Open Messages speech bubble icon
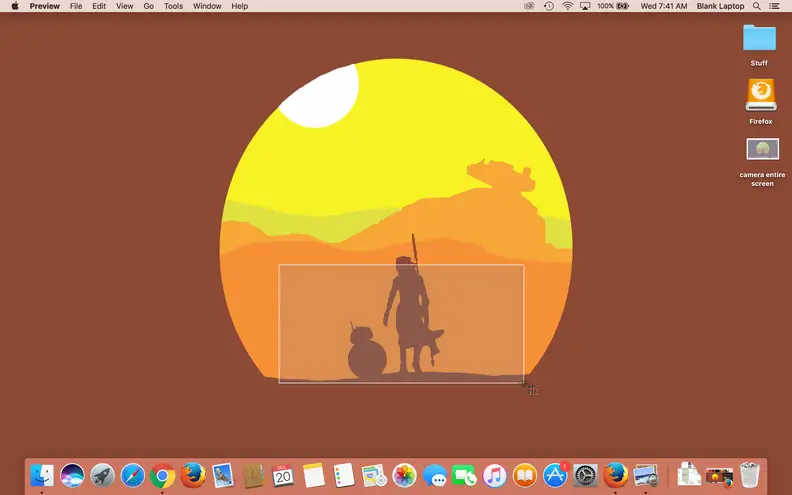 pyautogui.click(x=434, y=475)
